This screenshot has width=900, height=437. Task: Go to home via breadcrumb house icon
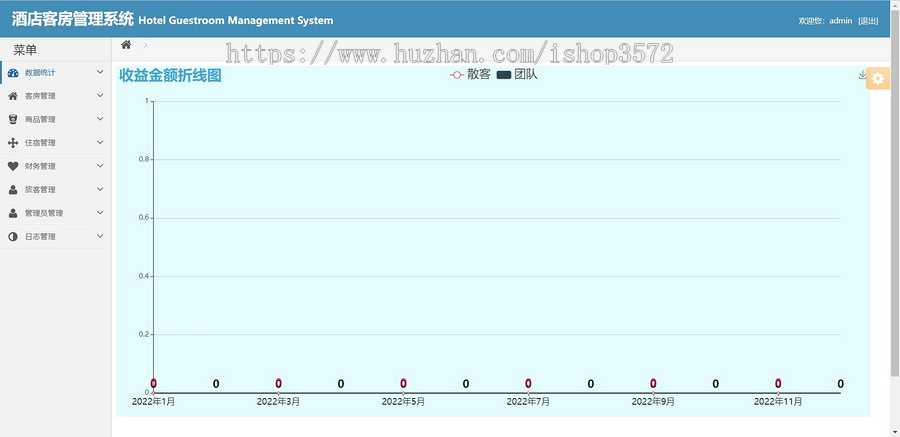point(126,45)
